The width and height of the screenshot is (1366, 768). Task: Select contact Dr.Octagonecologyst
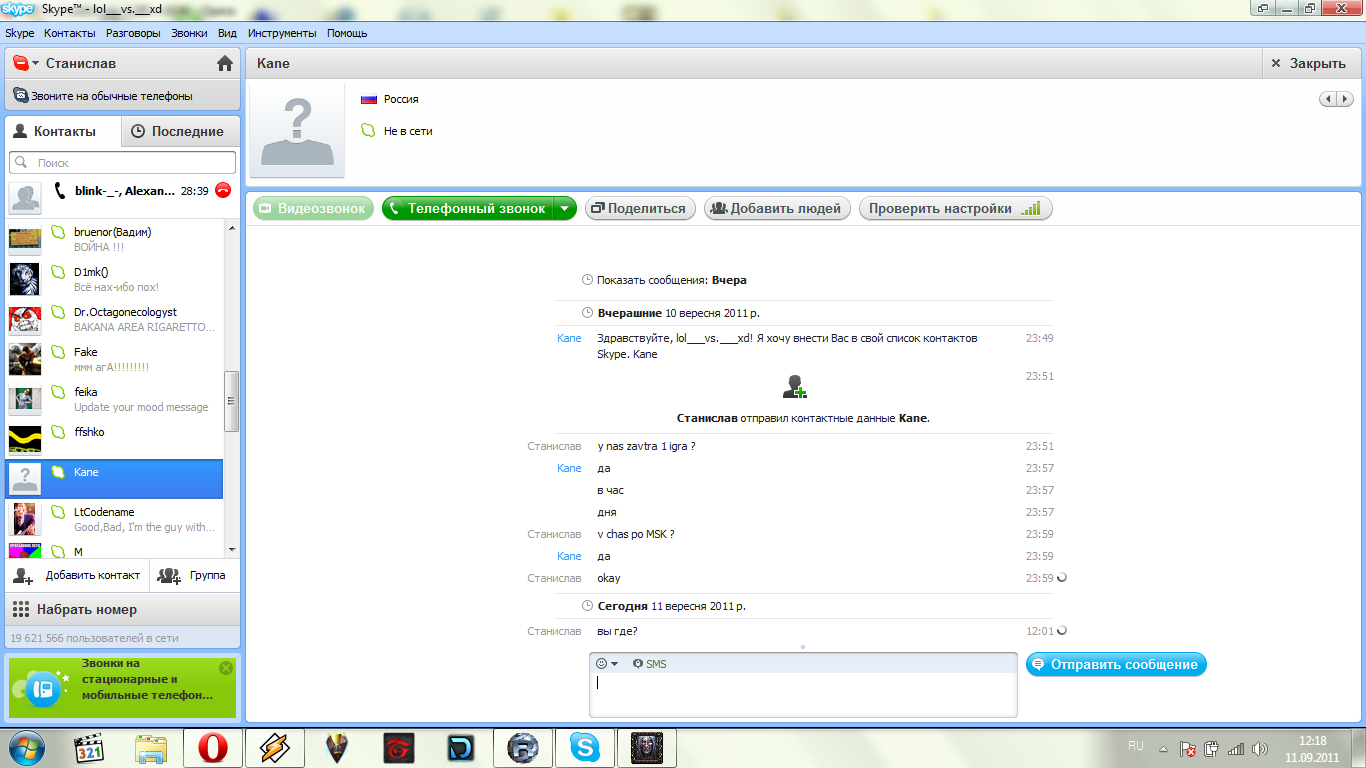pyautogui.click(x=115, y=319)
